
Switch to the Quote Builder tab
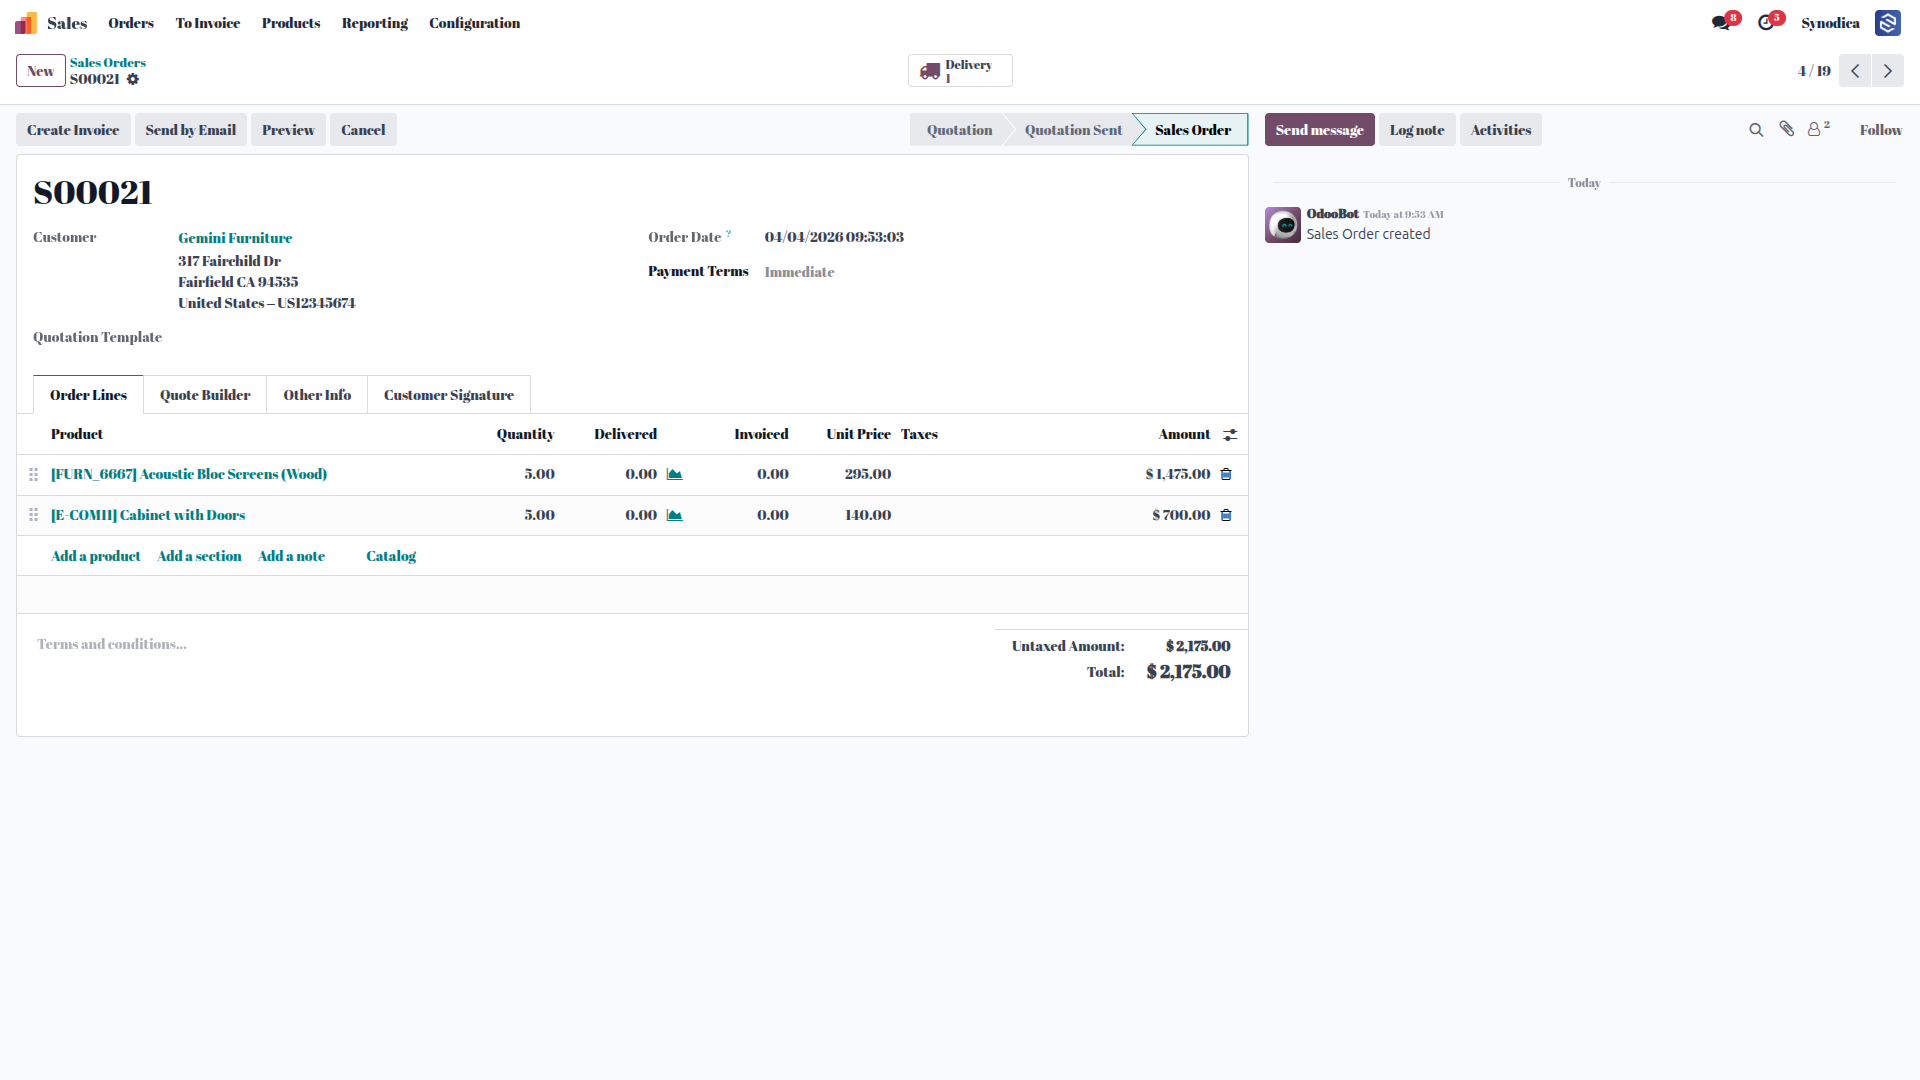click(x=205, y=395)
